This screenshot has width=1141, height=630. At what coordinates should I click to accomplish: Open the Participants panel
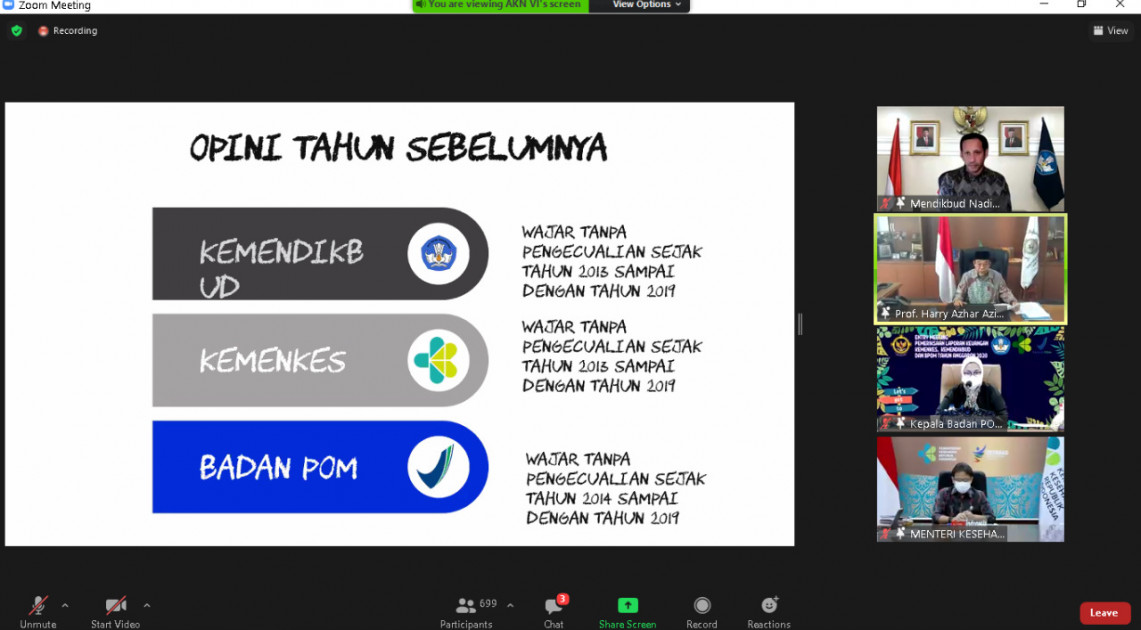tap(466, 611)
